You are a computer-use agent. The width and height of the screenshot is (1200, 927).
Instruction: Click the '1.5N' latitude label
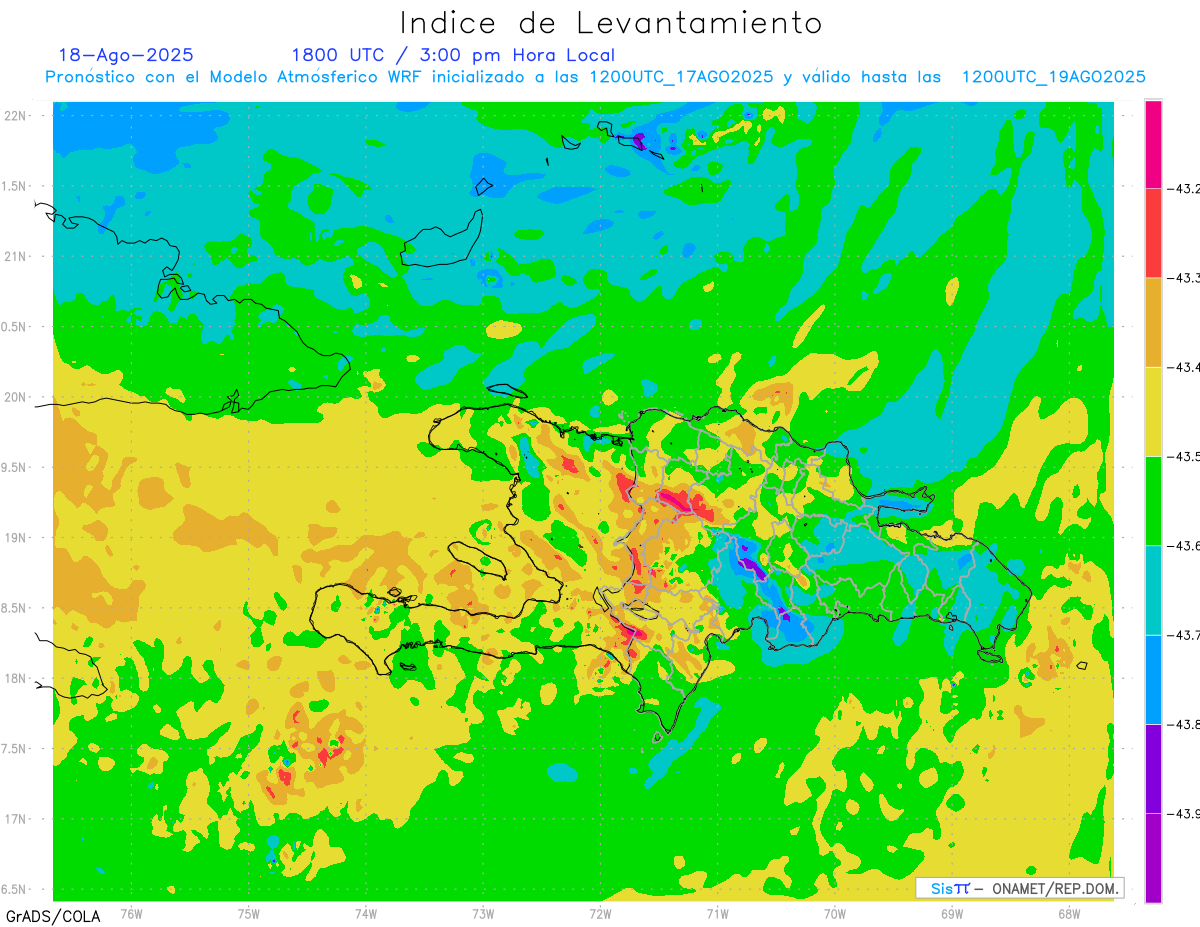click(x=15, y=186)
